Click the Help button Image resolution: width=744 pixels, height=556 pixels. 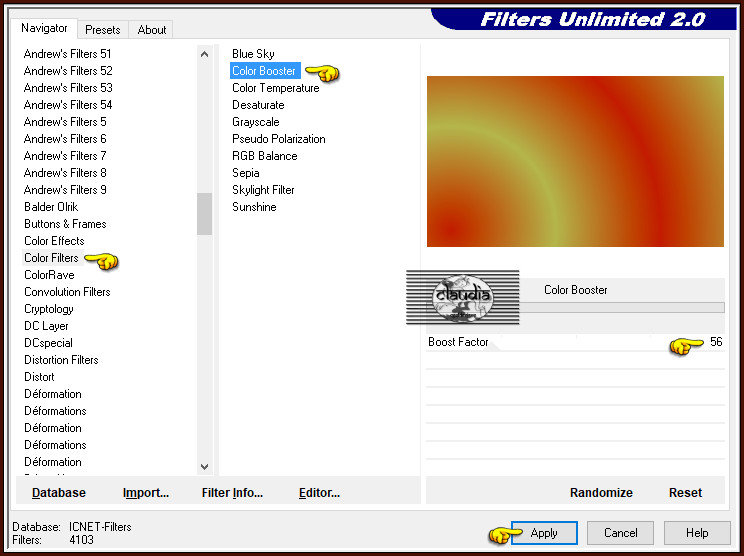pyautogui.click(x=697, y=533)
